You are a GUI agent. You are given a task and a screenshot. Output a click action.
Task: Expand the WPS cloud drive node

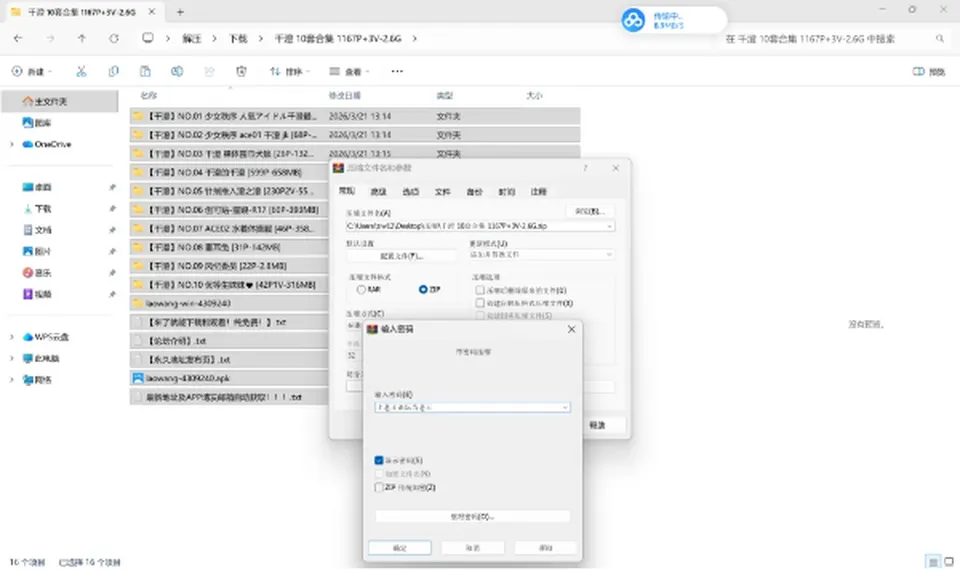pos(12,337)
